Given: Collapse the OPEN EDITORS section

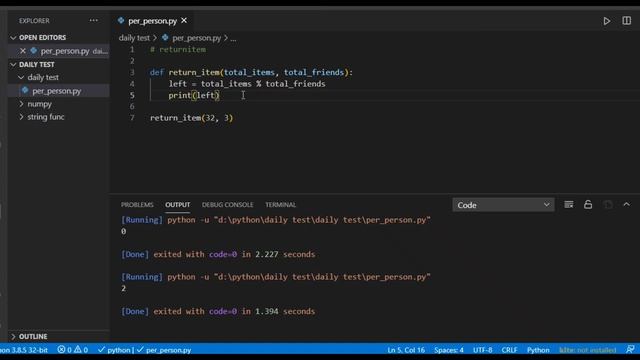Looking at the screenshot, I should pos(13,38).
